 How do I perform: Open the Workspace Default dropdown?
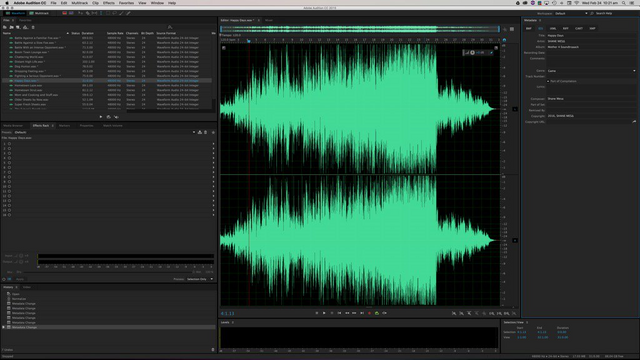click(x=571, y=13)
